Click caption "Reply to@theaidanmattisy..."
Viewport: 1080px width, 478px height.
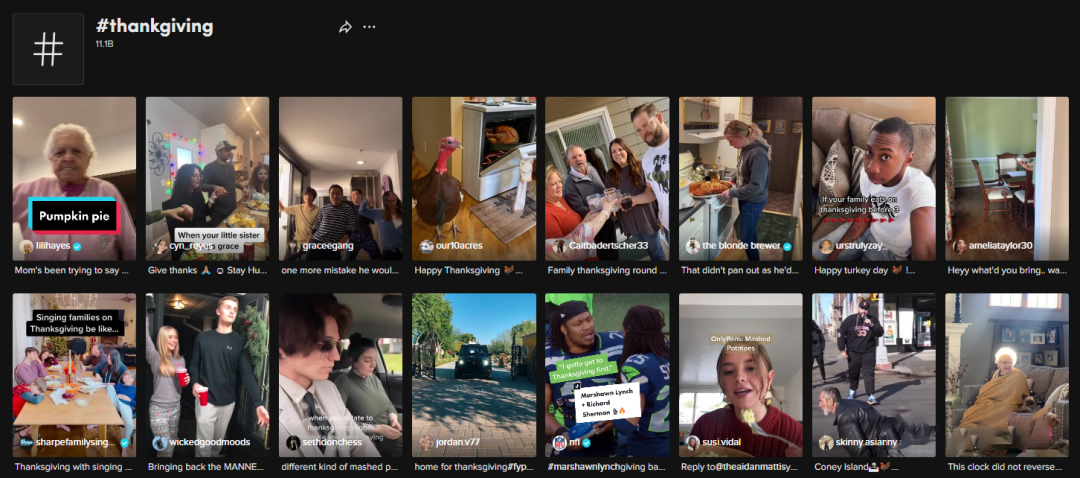739,467
